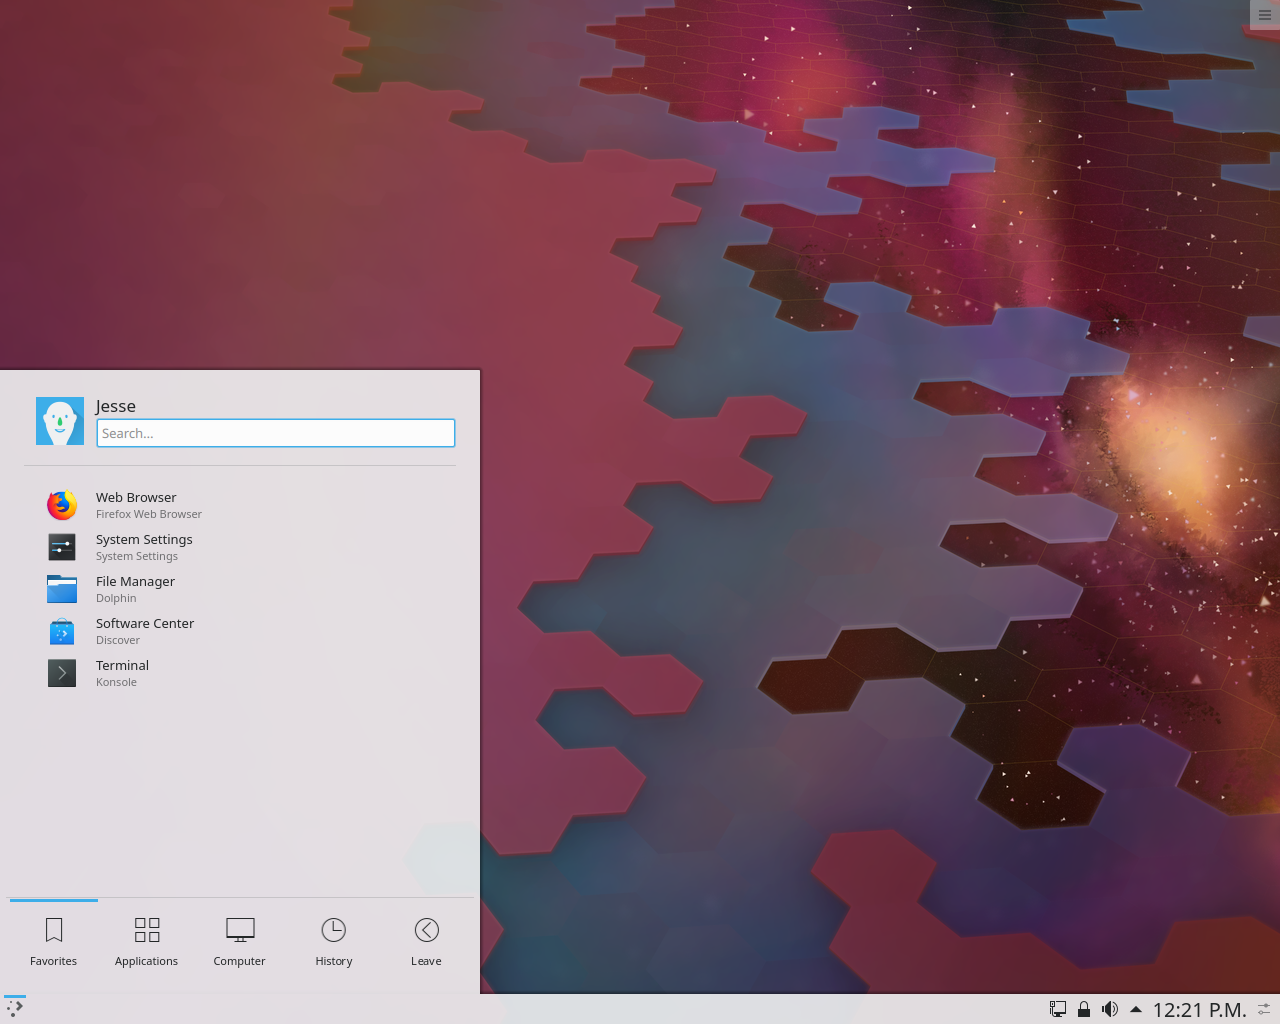Launch Konsole Terminal icon
Viewport: 1280px width, 1024px height.
[x=62, y=673]
